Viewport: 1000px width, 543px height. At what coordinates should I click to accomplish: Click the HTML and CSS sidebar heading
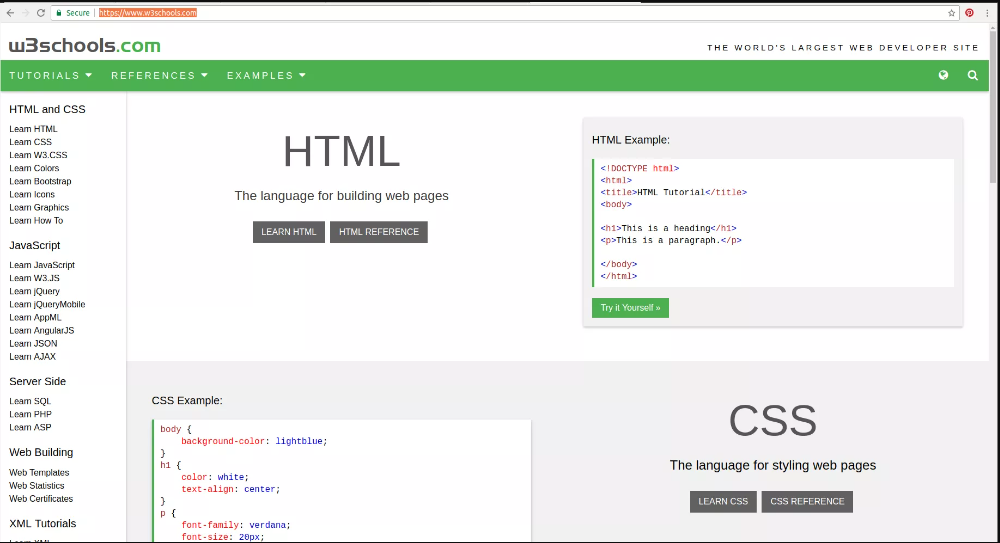coord(47,109)
